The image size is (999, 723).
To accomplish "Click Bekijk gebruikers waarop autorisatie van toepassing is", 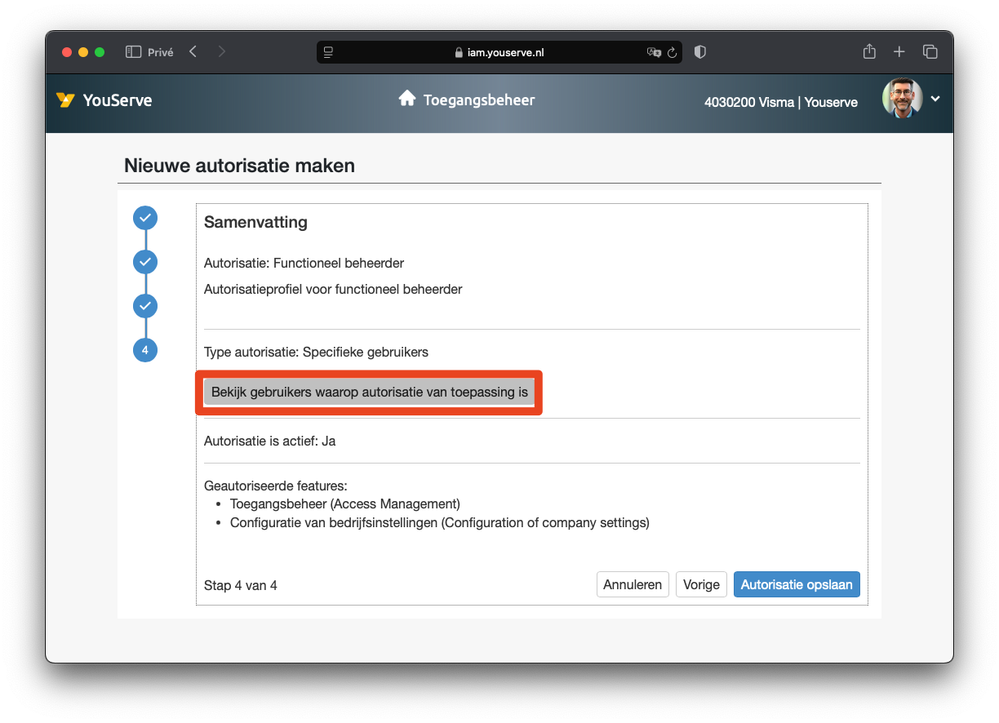I will pyautogui.click(x=369, y=392).
